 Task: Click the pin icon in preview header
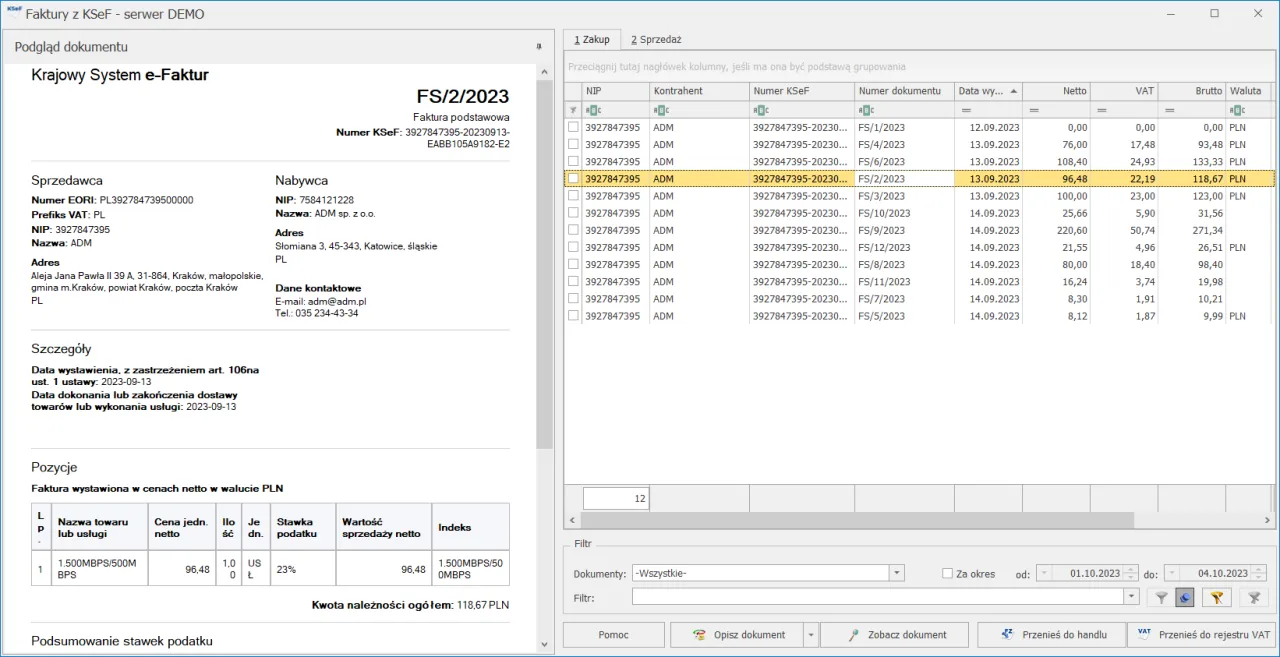[539, 46]
